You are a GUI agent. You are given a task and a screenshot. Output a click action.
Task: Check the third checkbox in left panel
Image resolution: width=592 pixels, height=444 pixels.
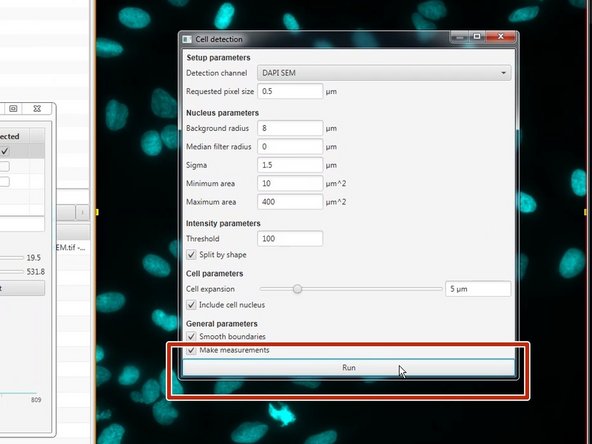tap(5, 182)
